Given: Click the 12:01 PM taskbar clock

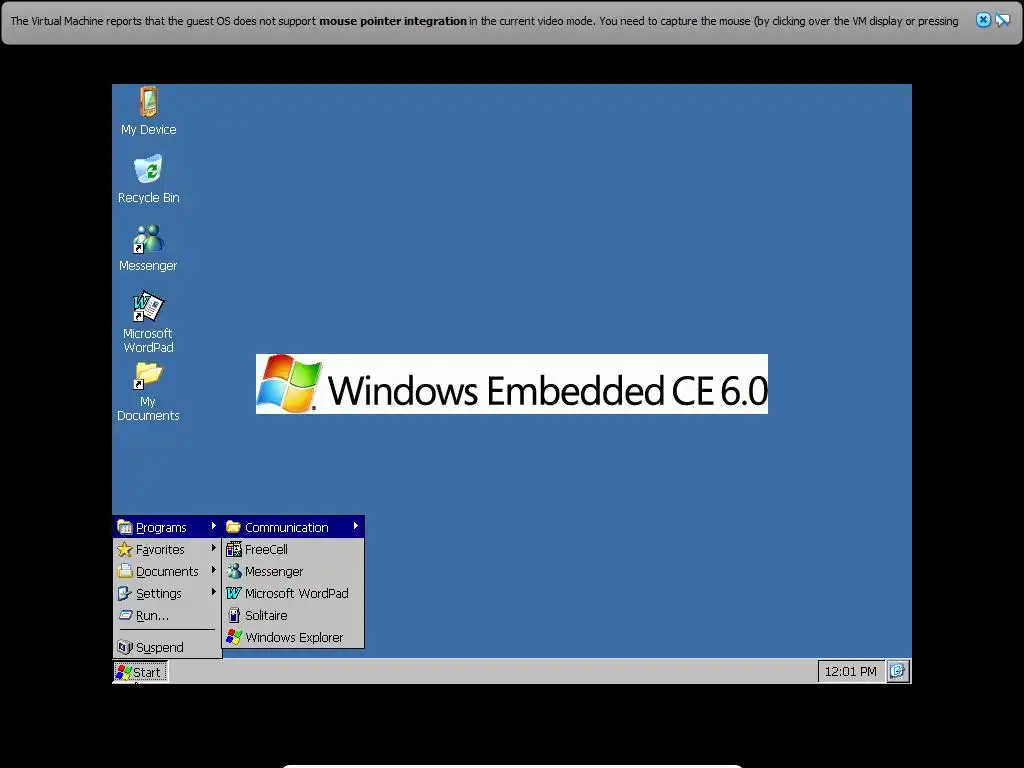Looking at the screenshot, I should click(x=850, y=671).
